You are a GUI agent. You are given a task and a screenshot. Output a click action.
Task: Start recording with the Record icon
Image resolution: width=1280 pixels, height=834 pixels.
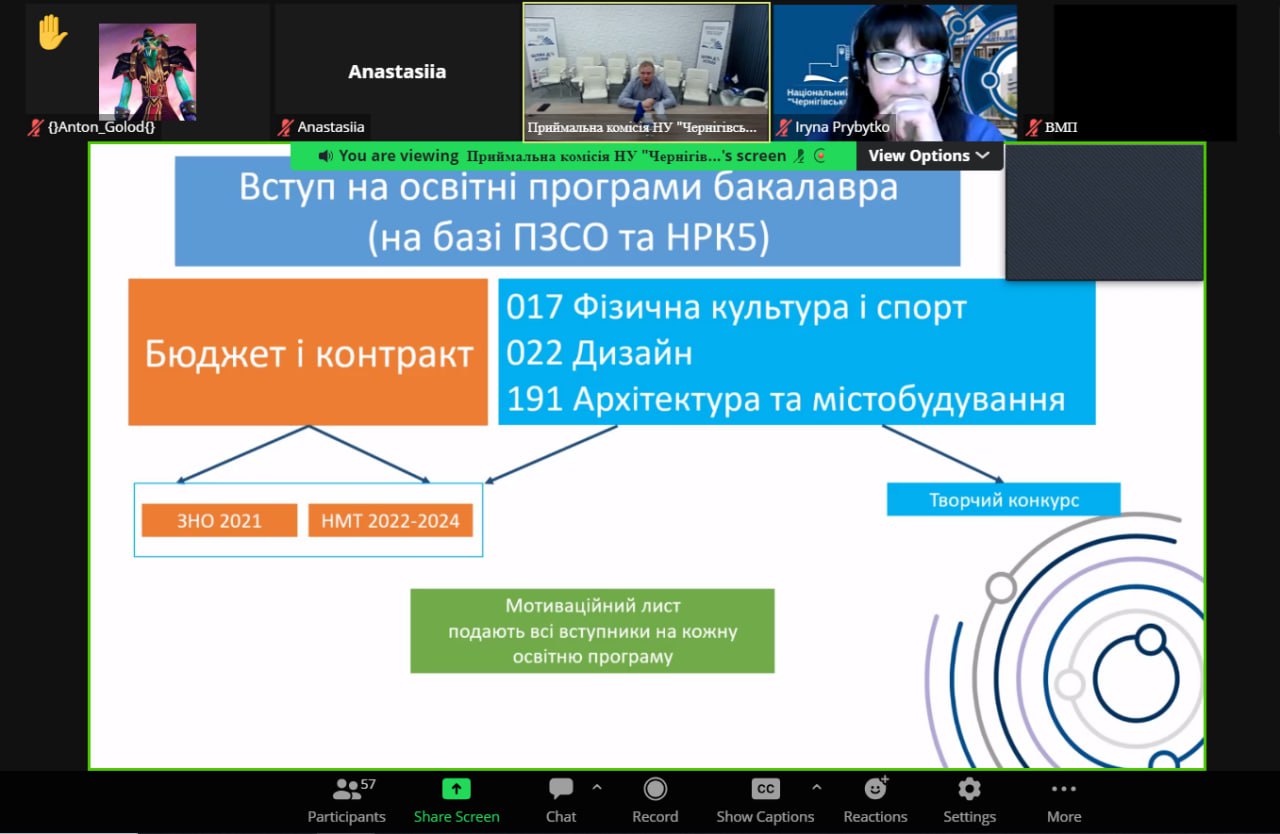pos(655,789)
